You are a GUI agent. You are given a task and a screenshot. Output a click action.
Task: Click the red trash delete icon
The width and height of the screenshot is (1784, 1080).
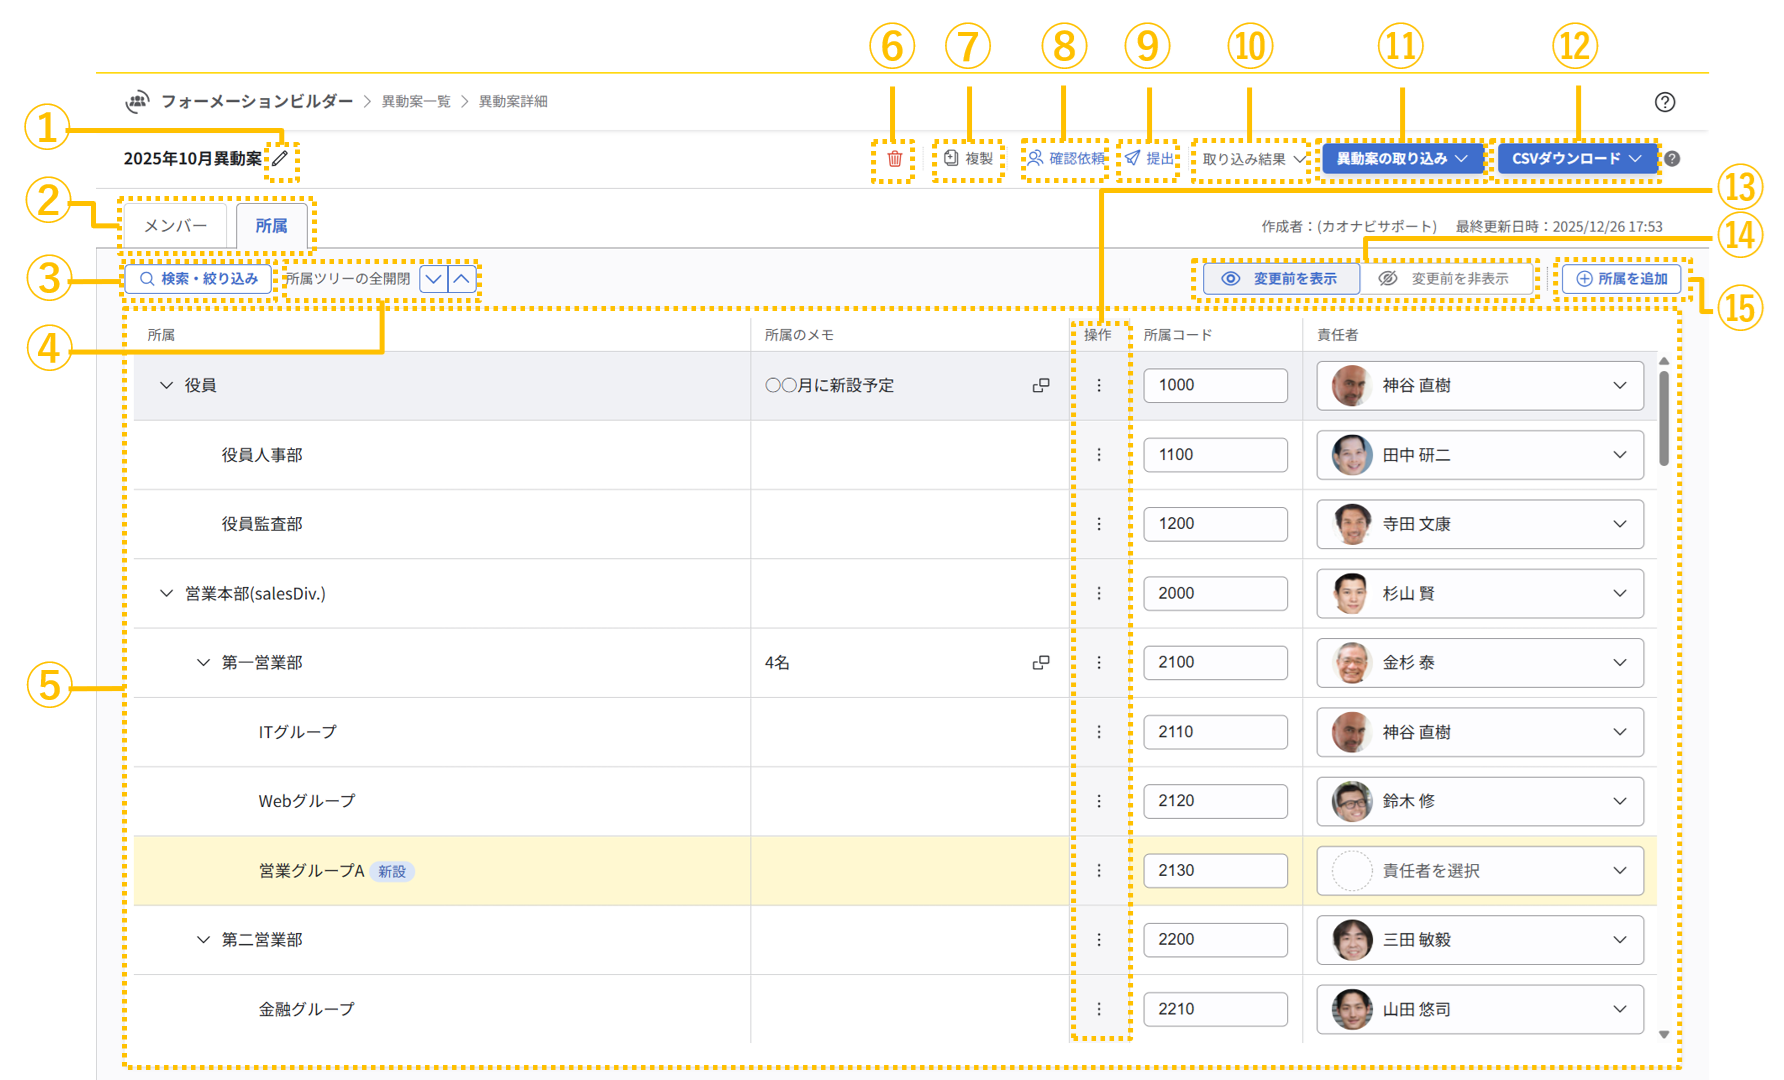[894, 159]
